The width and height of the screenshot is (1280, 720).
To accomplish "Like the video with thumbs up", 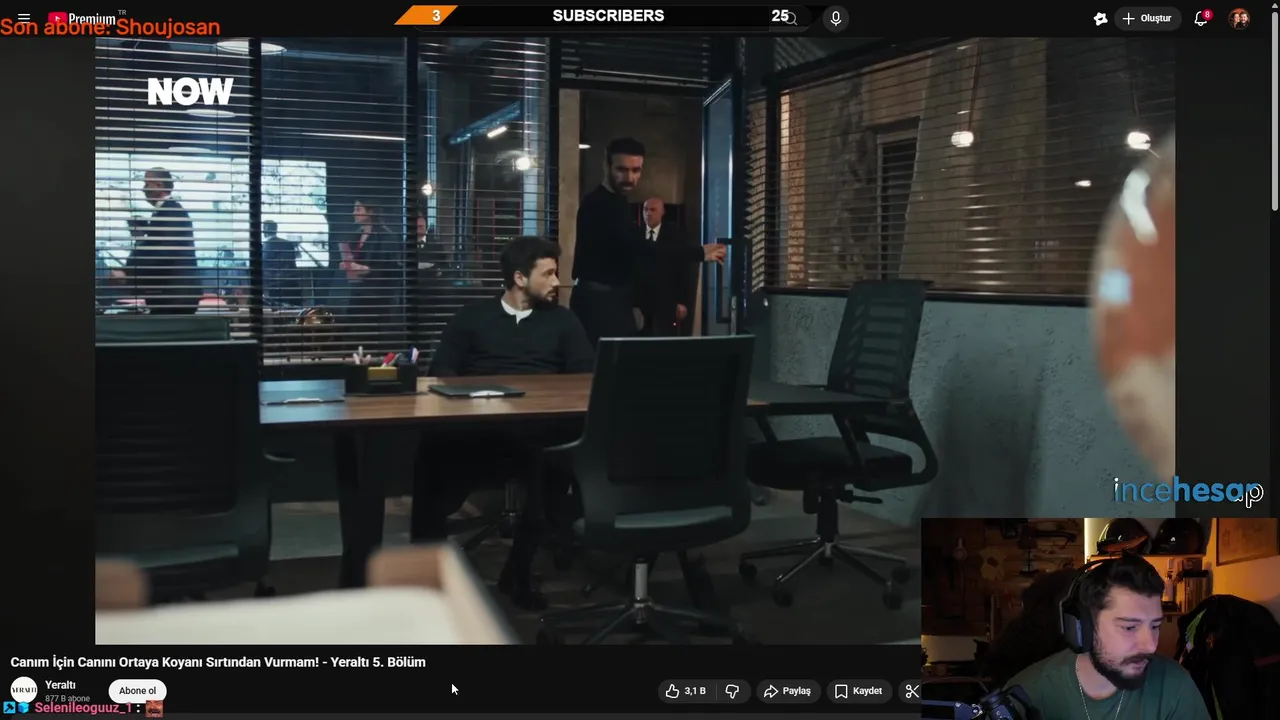I will [x=686, y=691].
